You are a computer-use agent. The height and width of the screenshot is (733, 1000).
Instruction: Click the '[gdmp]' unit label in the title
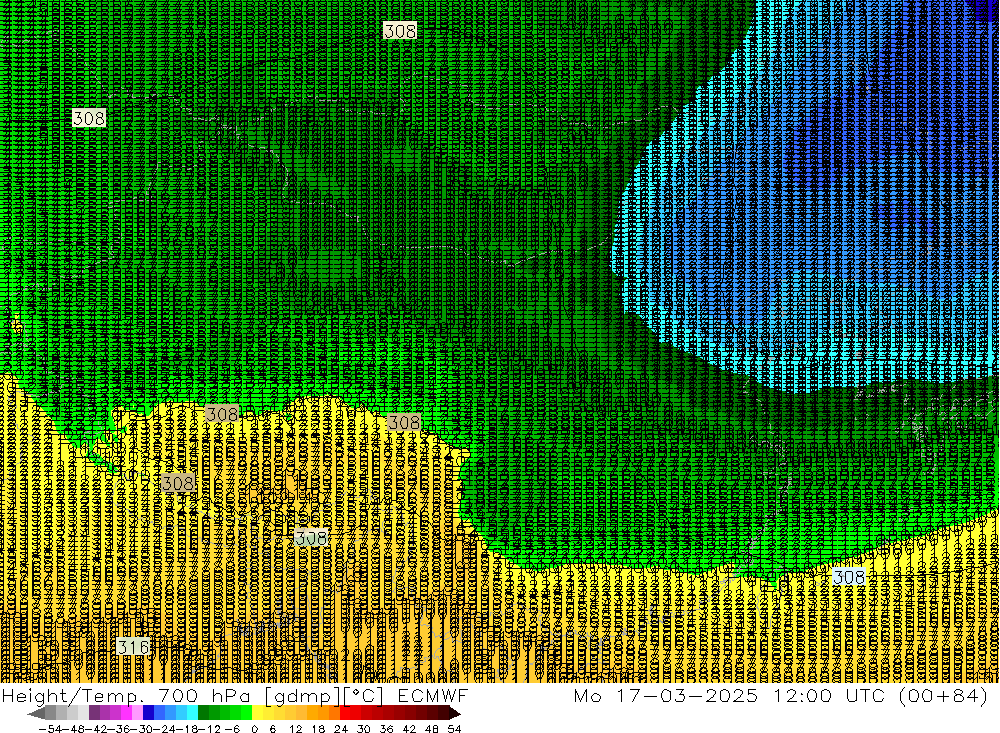click(302, 695)
